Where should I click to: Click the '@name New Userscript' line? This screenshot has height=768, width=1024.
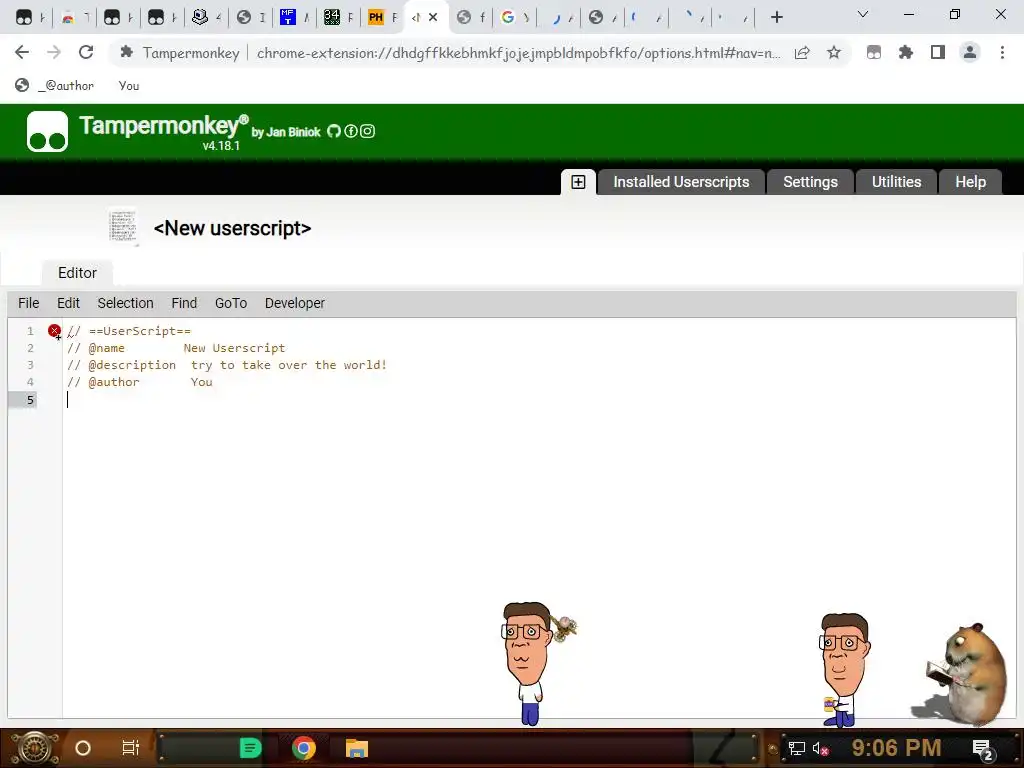coord(176,348)
